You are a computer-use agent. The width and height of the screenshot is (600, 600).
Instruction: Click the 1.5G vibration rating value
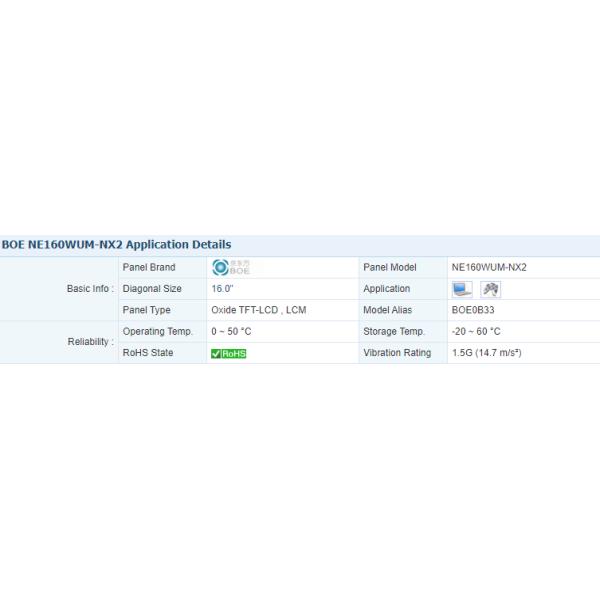pos(486,353)
